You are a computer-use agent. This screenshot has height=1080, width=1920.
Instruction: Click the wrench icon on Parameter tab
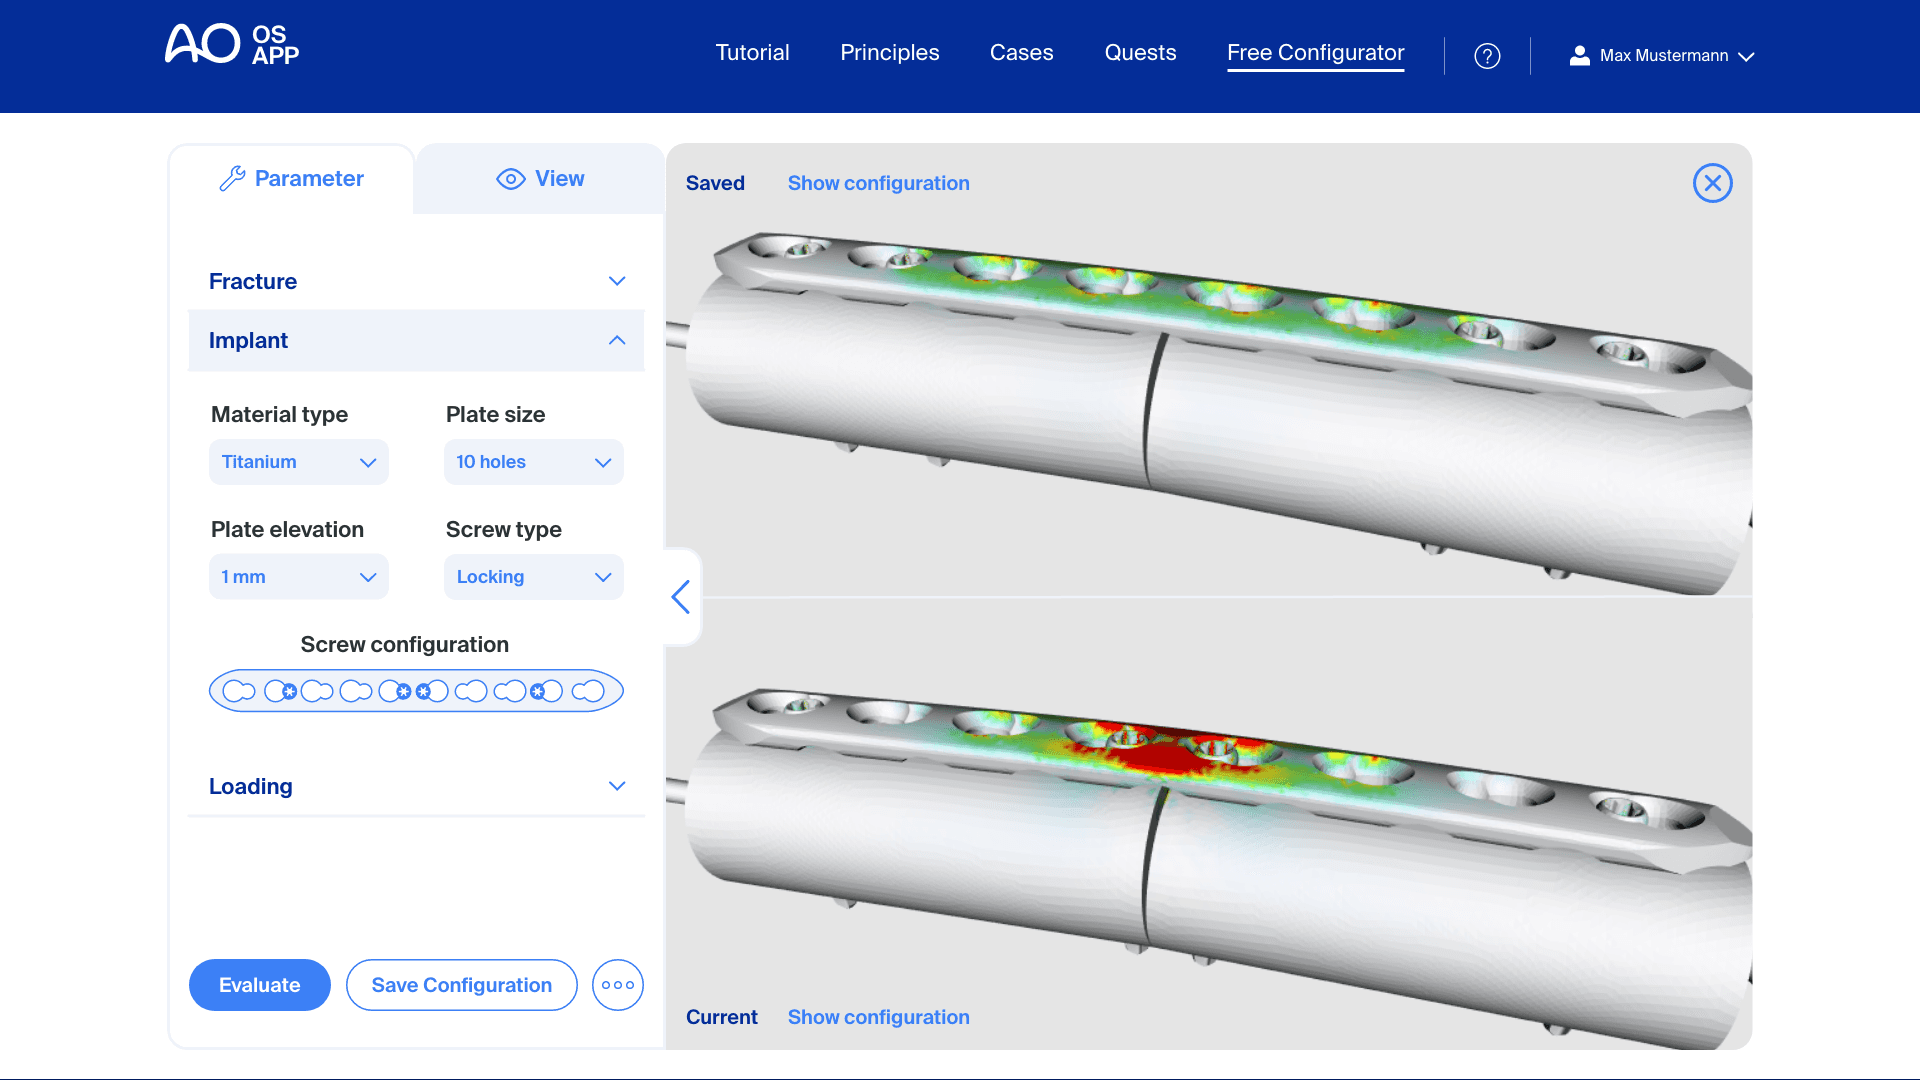click(232, 179)
